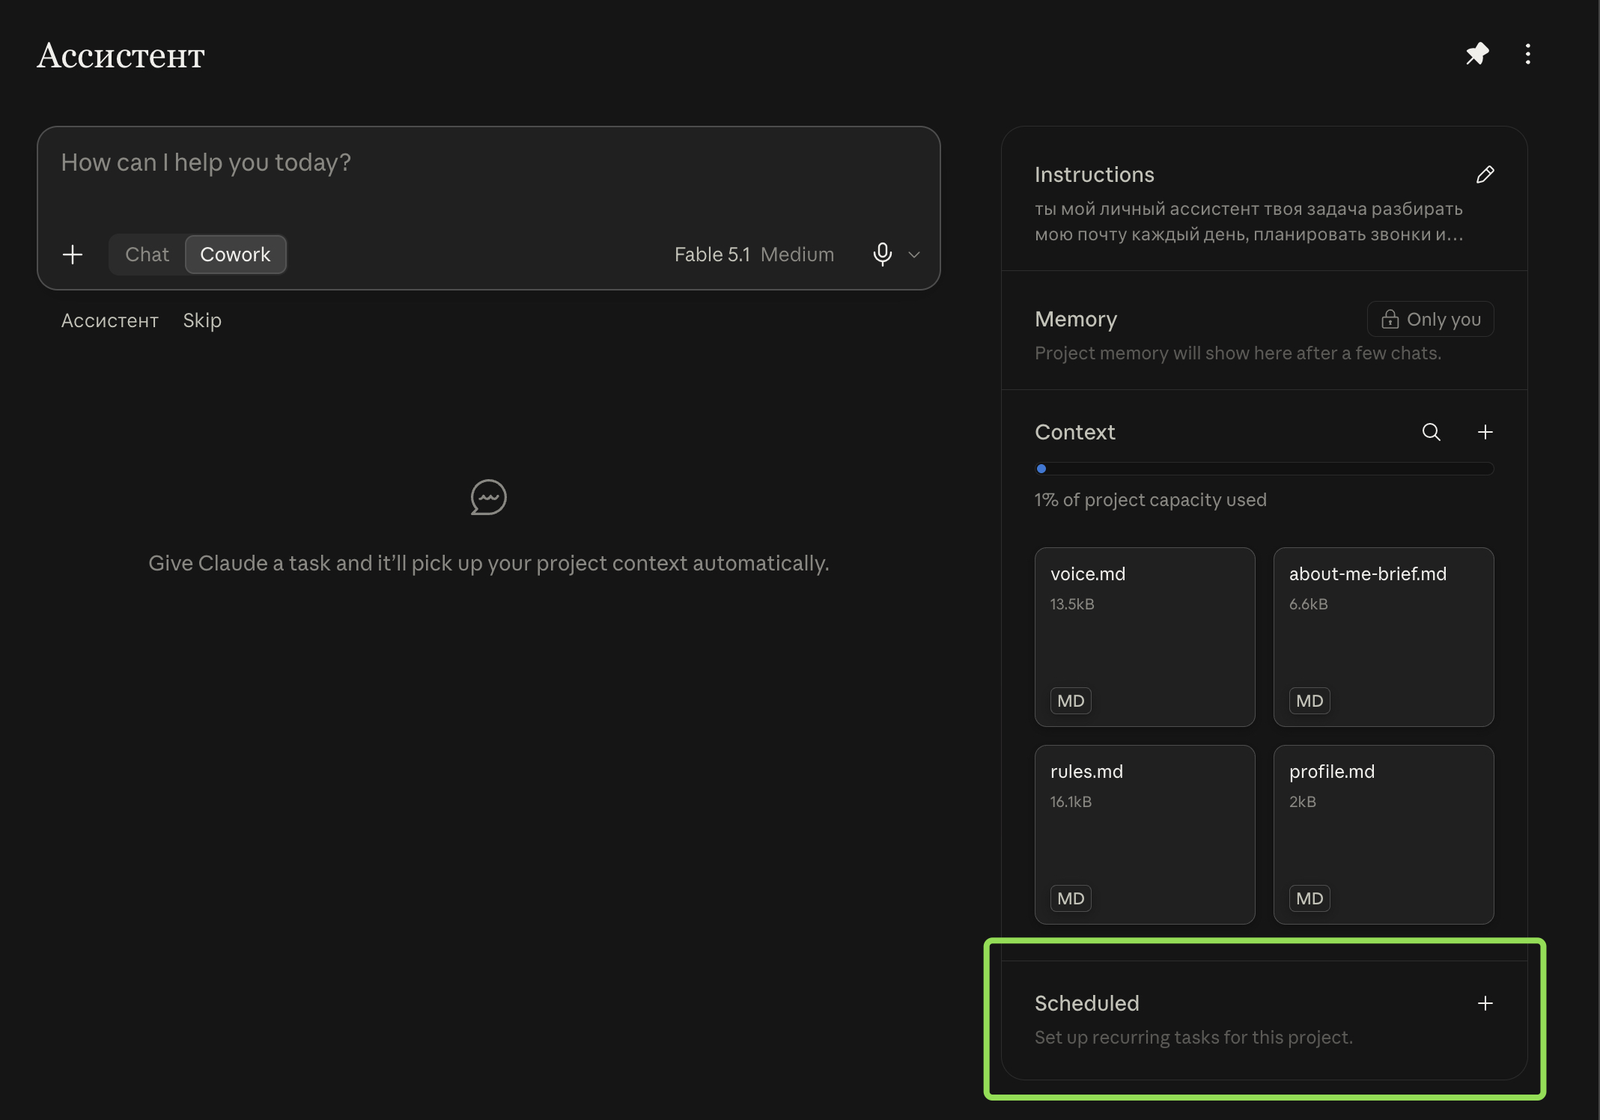Focus the How can I help you today field

pos(489,163)
